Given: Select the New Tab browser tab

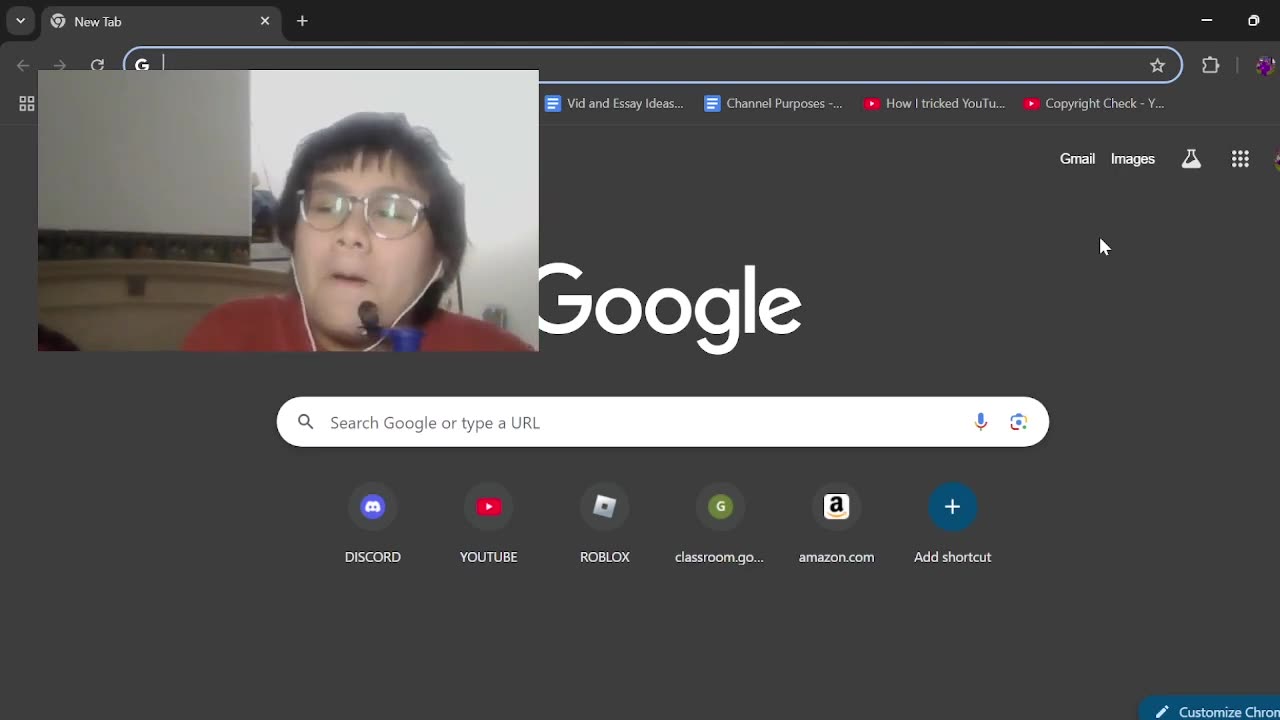Looking at the screenshot, I should click(x=162, y=21).
